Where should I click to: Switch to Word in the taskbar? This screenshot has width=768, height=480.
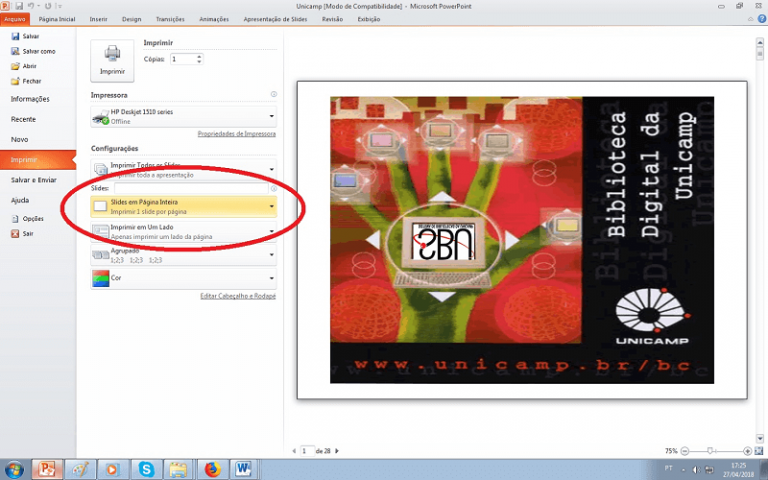tap(243, 469)
